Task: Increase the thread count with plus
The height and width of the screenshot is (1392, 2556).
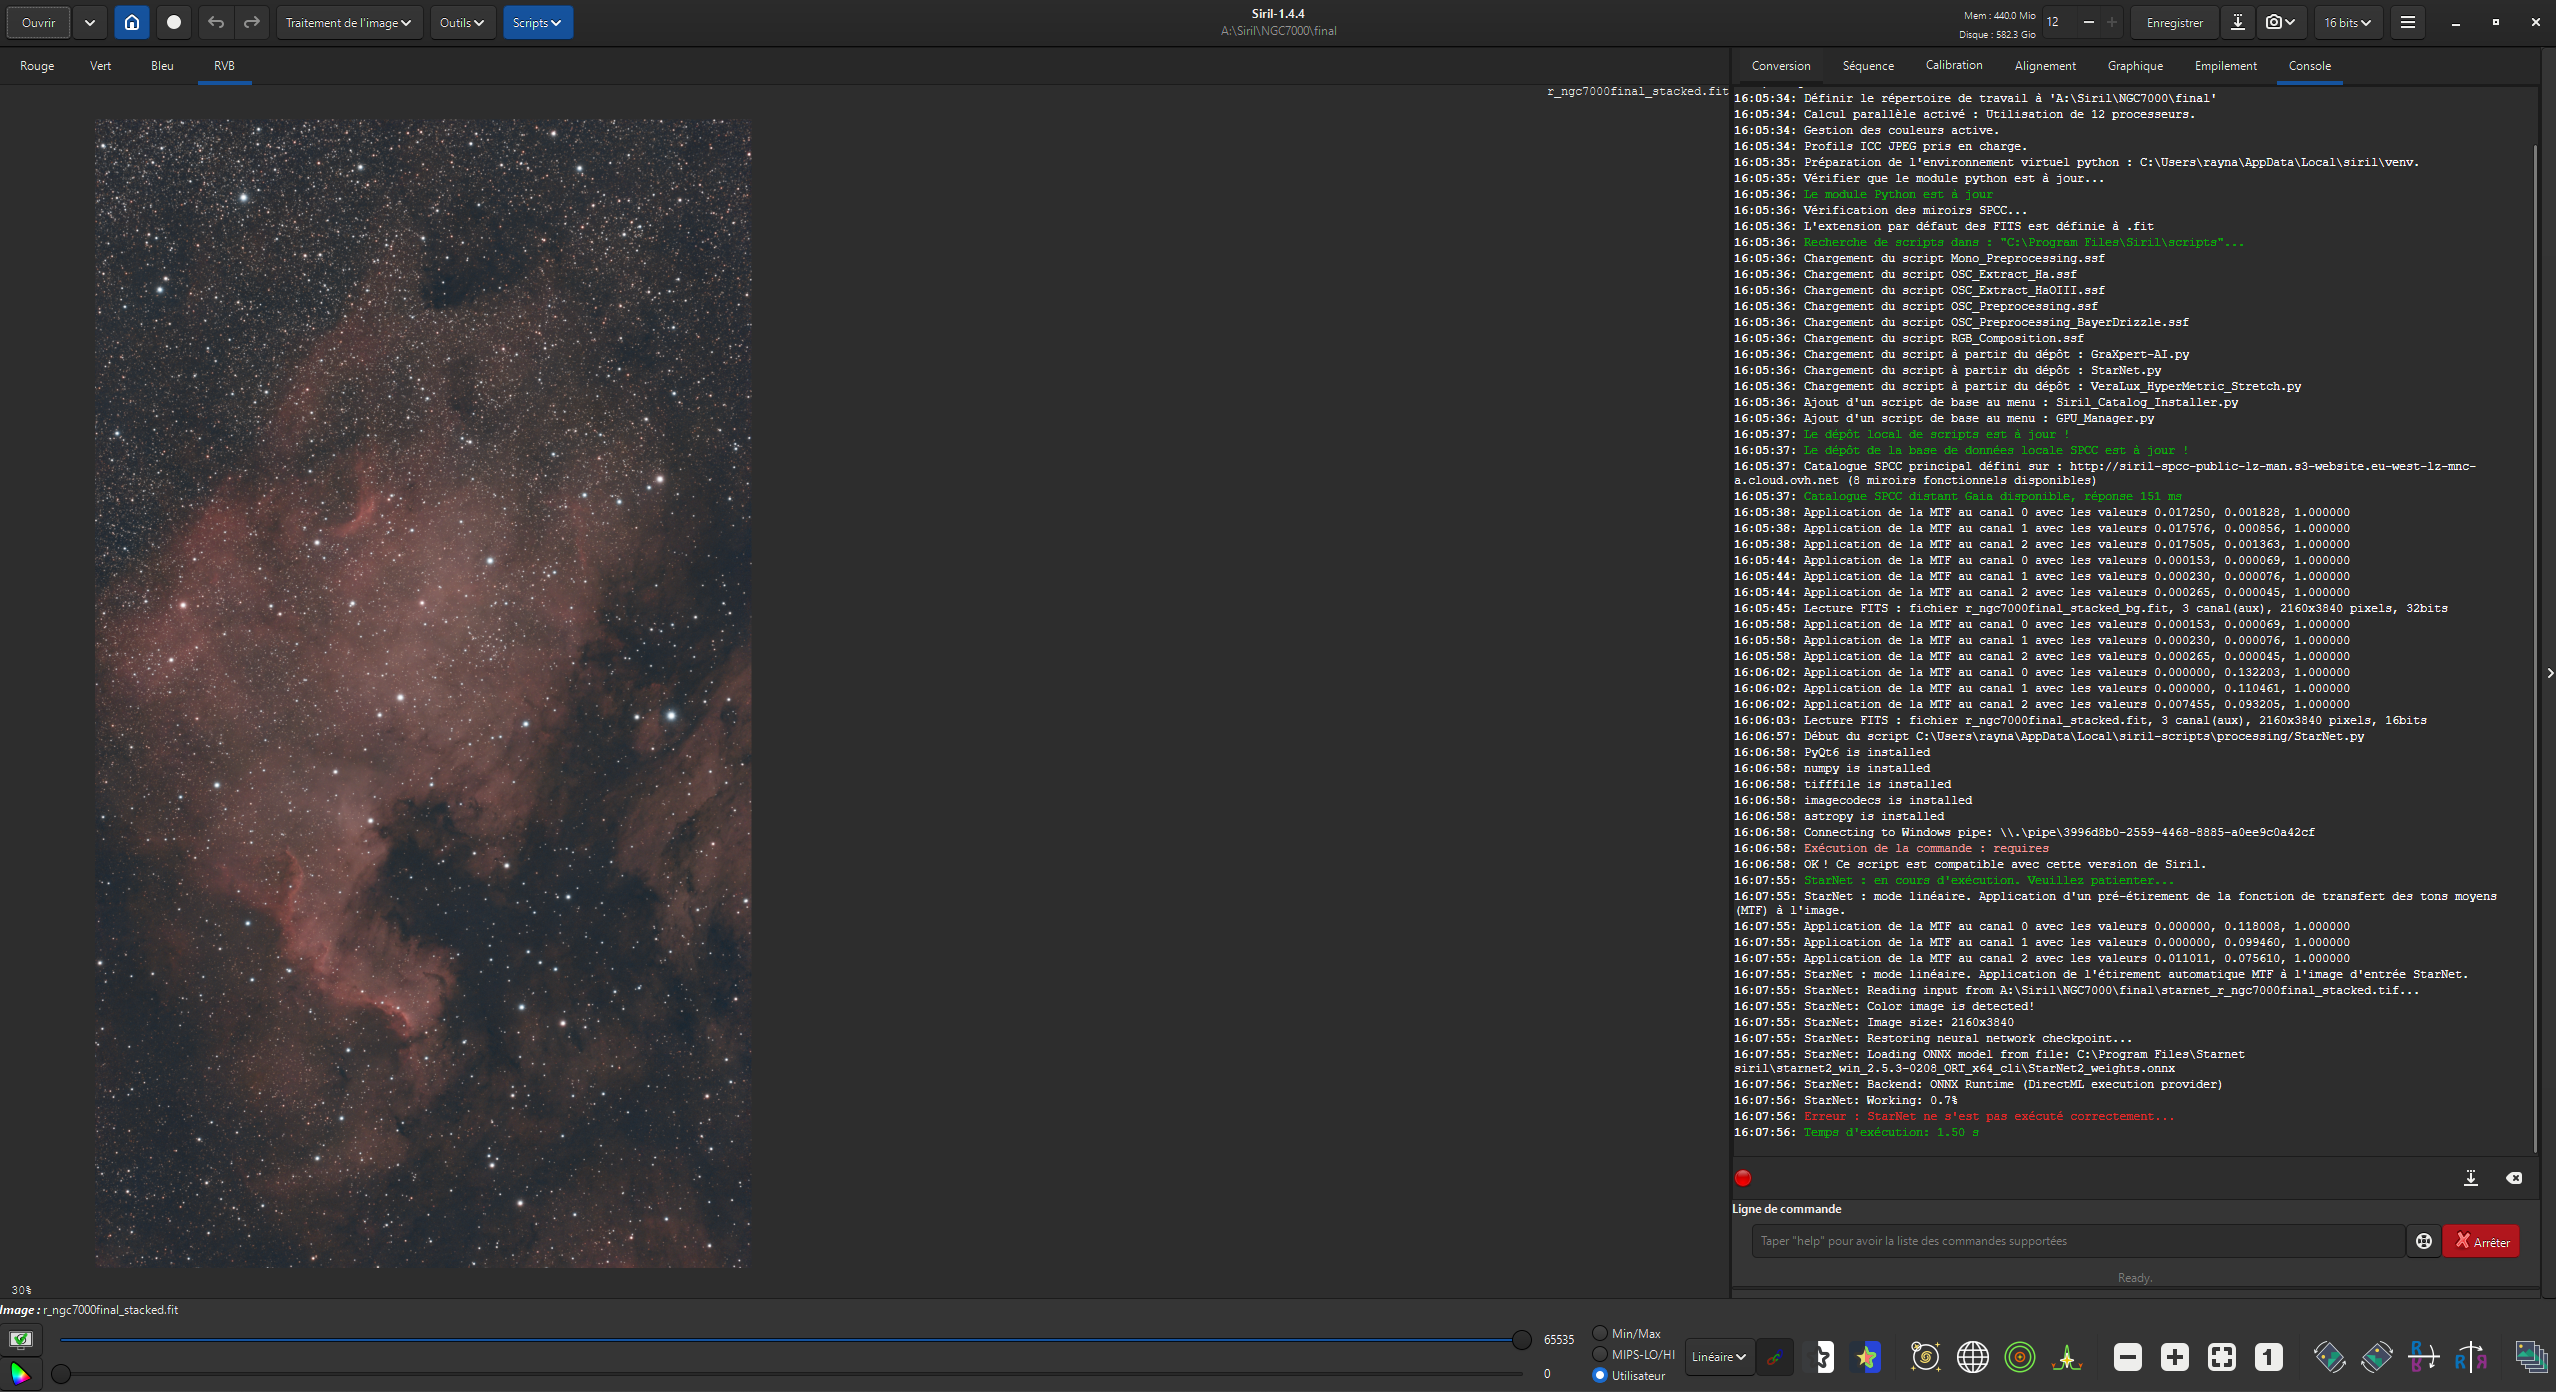Action: (x=2112, y=22)
